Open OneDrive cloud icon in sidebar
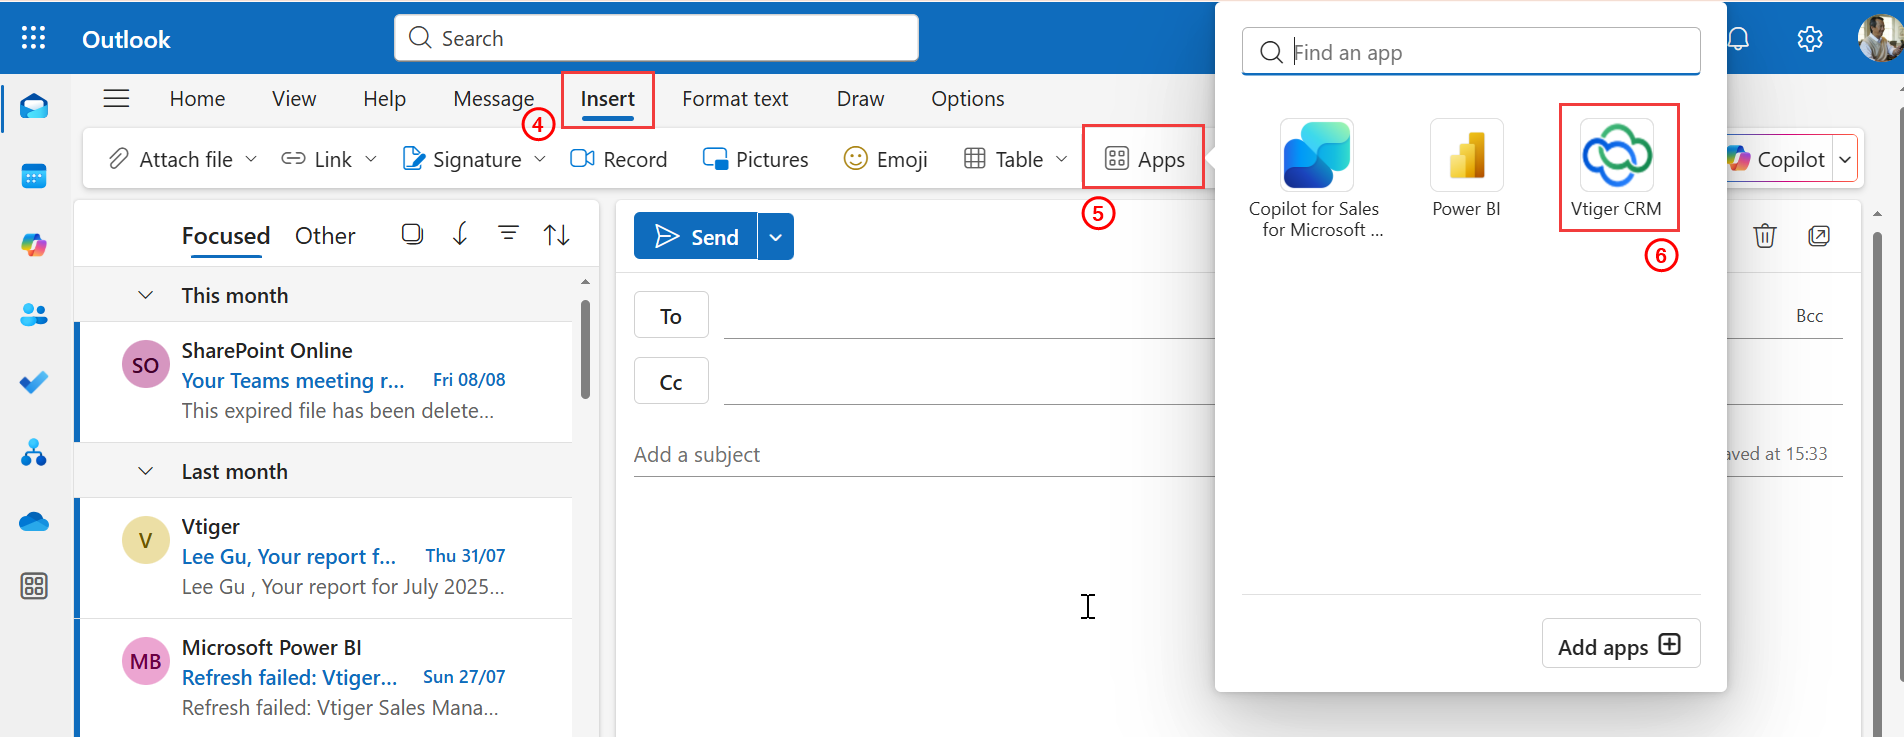The height and width of the screenshot is (737, 1904). tap(34, 522)
